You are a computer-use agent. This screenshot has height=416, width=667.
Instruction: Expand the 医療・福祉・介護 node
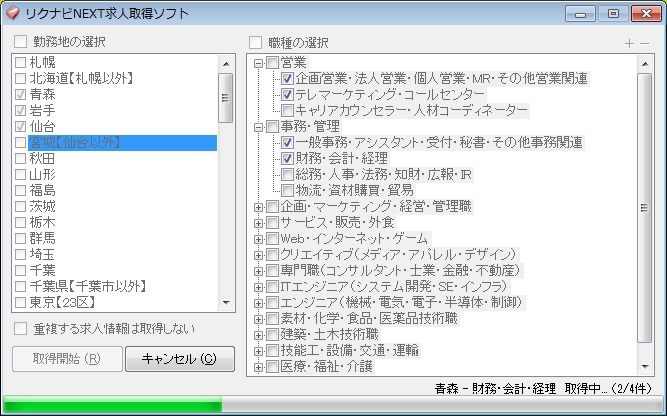(x=258, y=367)
